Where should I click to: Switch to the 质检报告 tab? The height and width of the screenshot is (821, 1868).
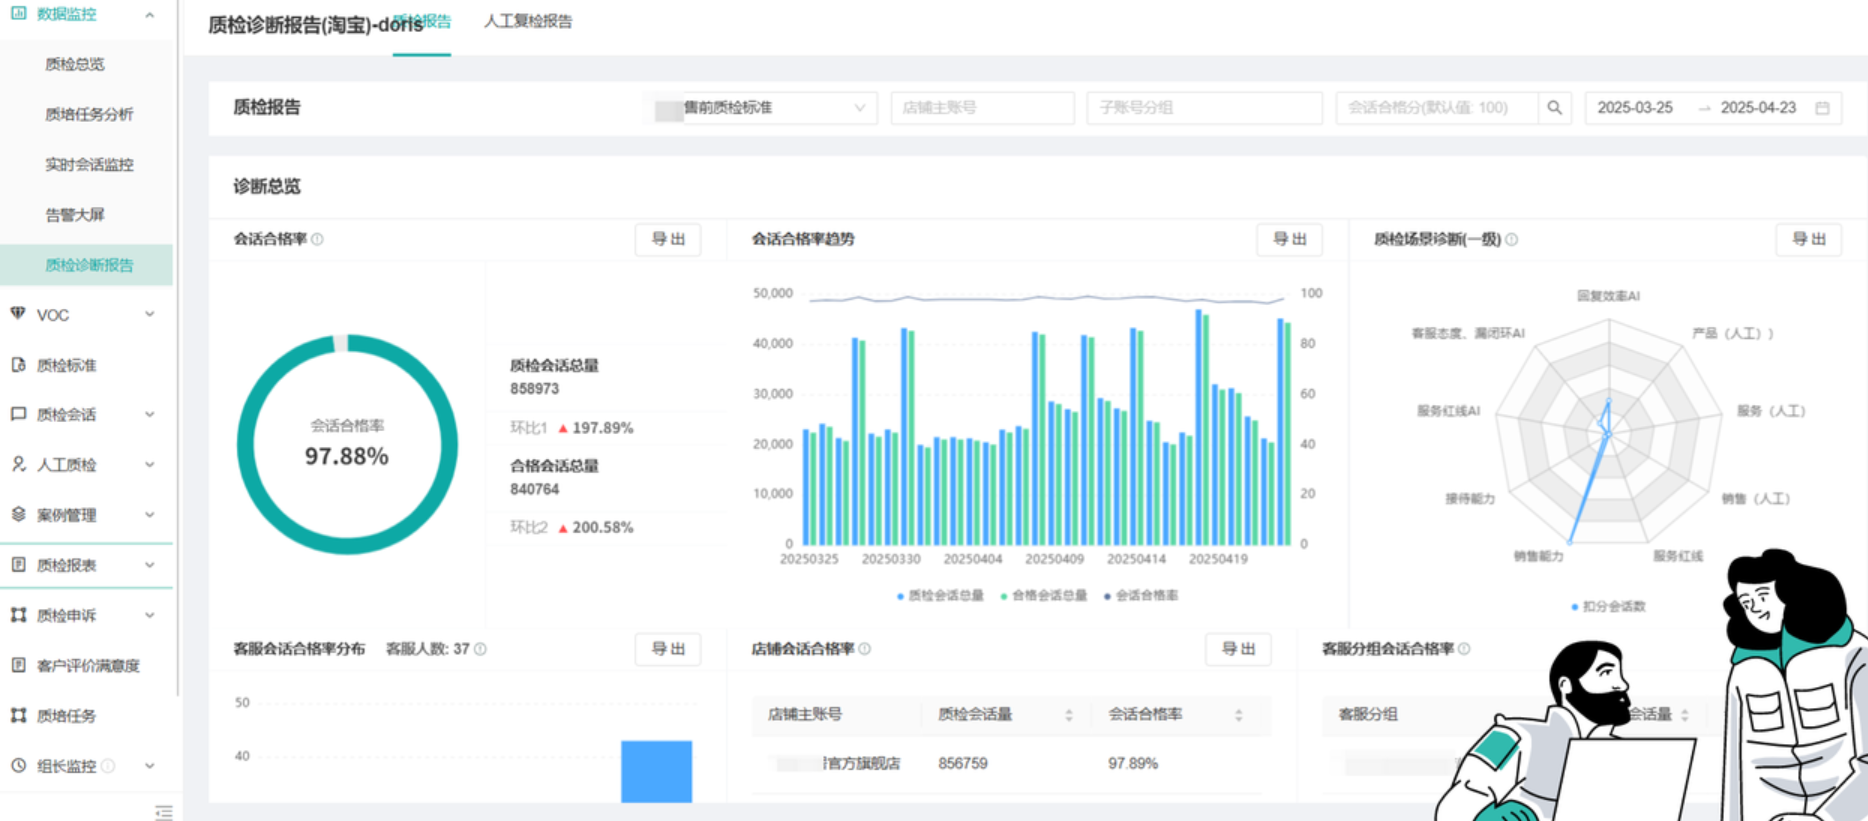pyautogui.click(x=422, y=21)
